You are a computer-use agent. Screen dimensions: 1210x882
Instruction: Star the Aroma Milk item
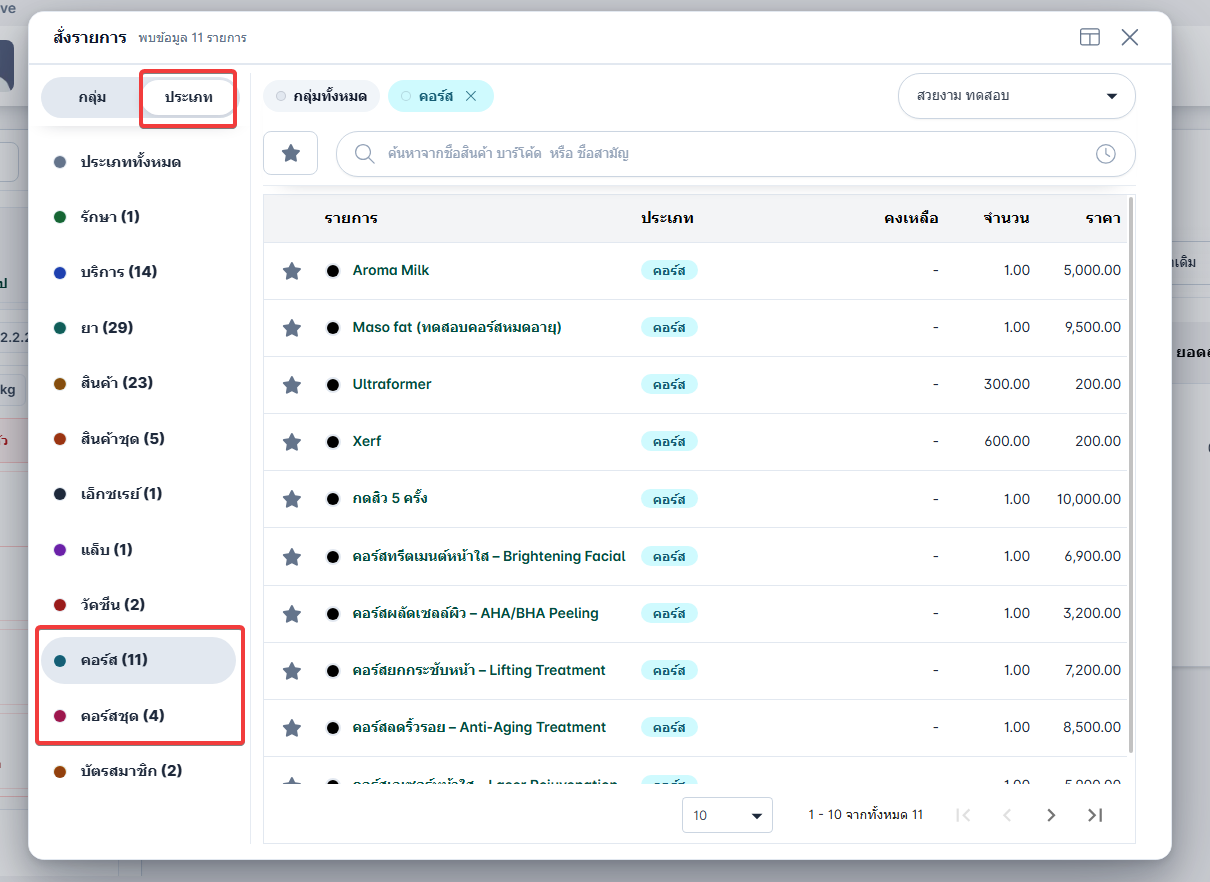(292, 271)
